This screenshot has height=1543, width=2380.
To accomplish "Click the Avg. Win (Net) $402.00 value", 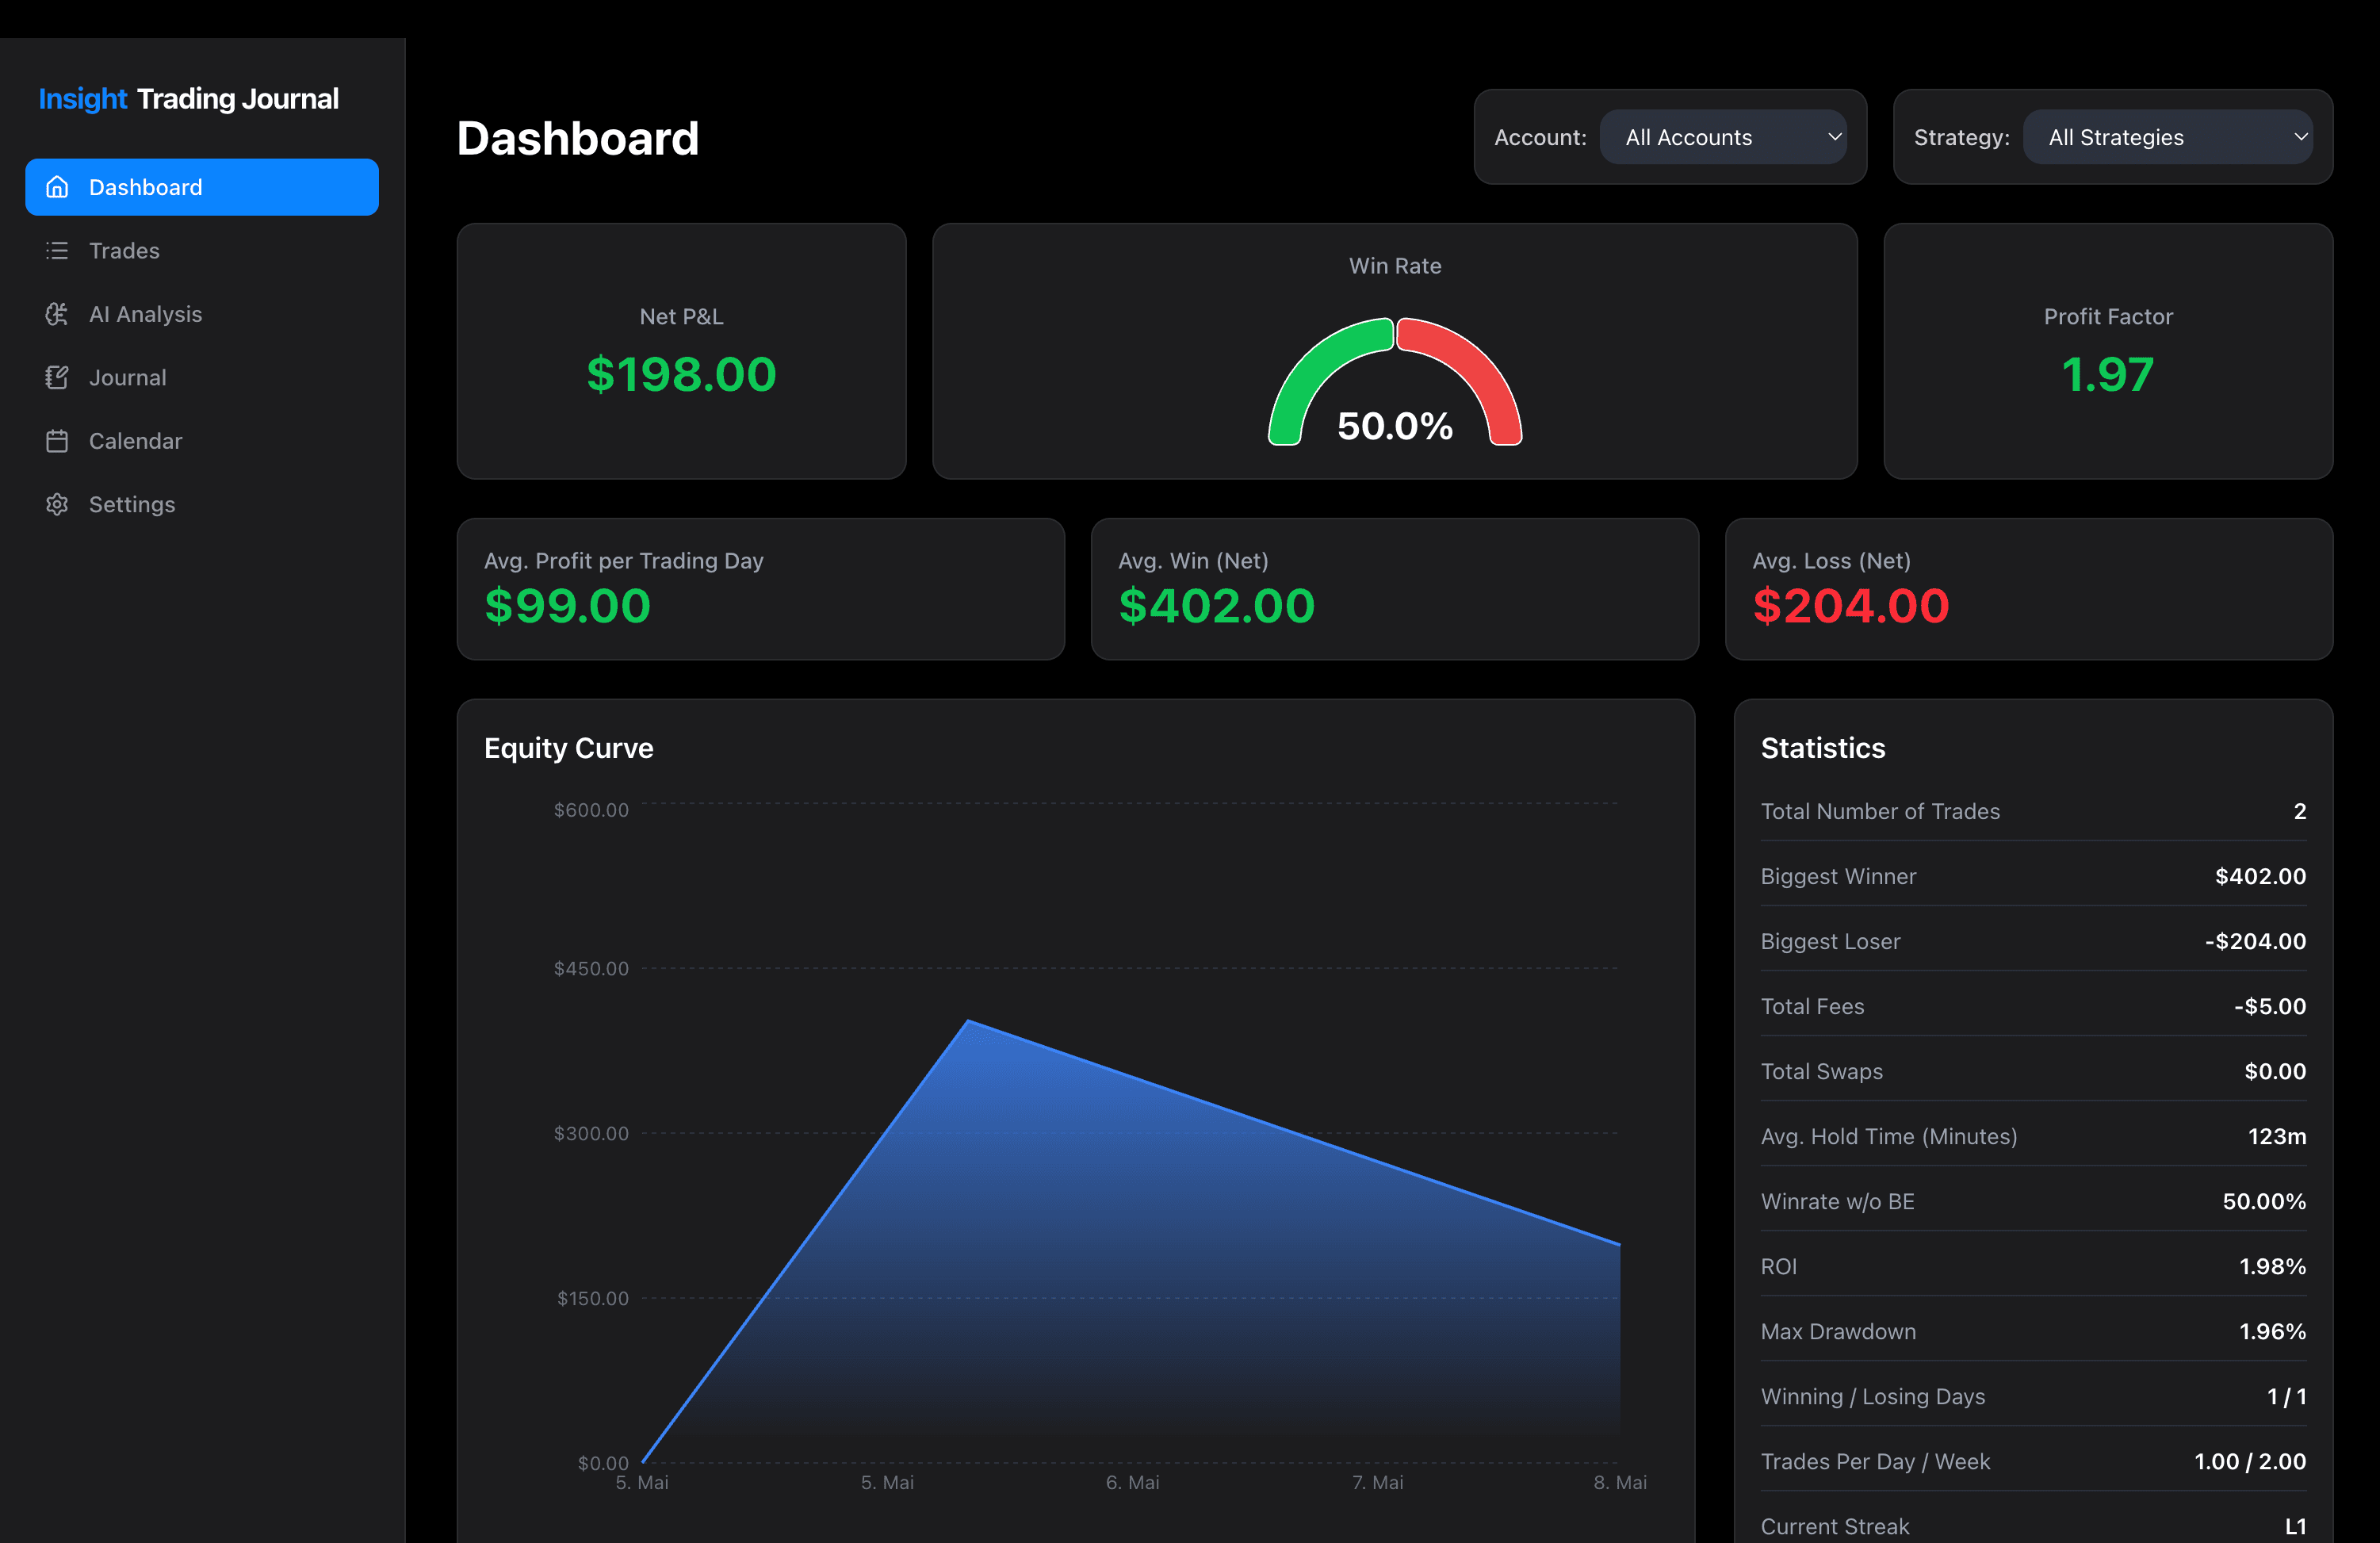I will pos(1216,606).
